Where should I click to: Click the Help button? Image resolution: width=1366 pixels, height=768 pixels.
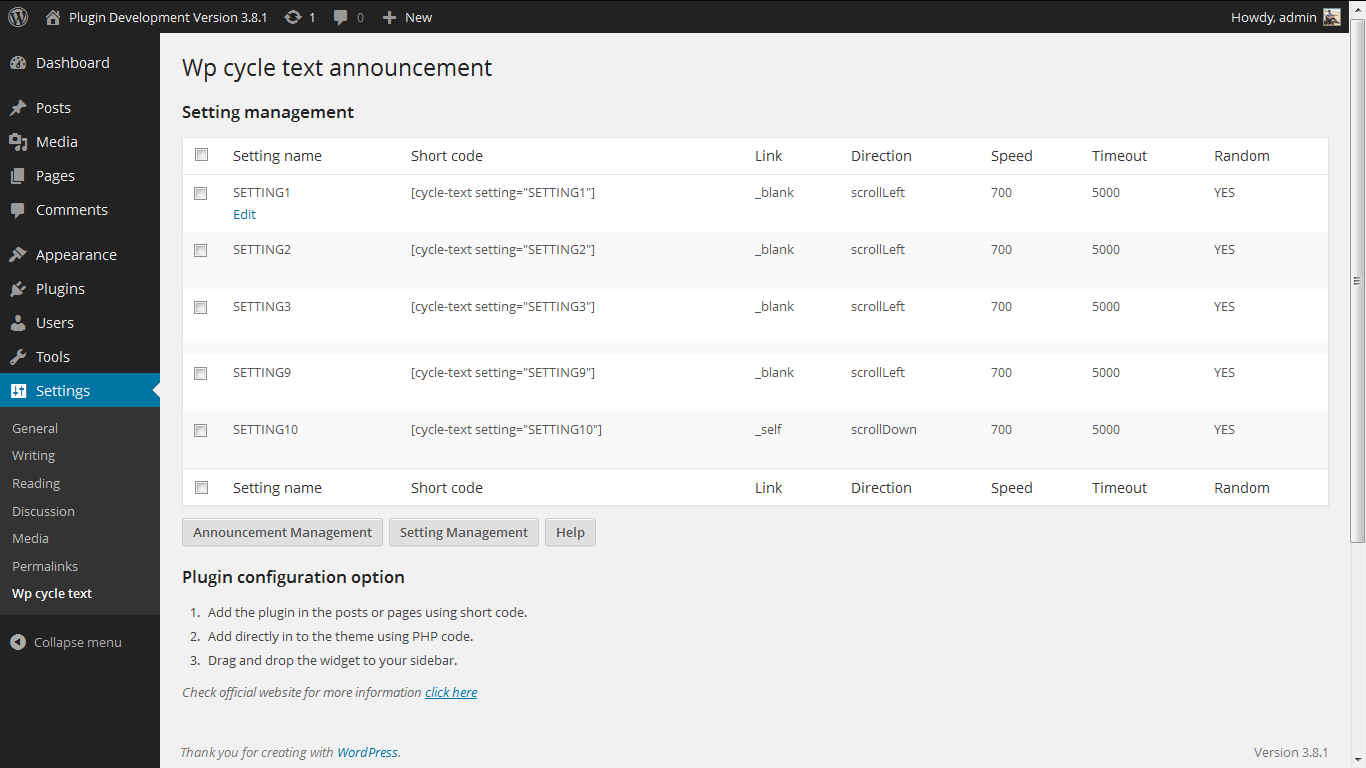point(570,532)
